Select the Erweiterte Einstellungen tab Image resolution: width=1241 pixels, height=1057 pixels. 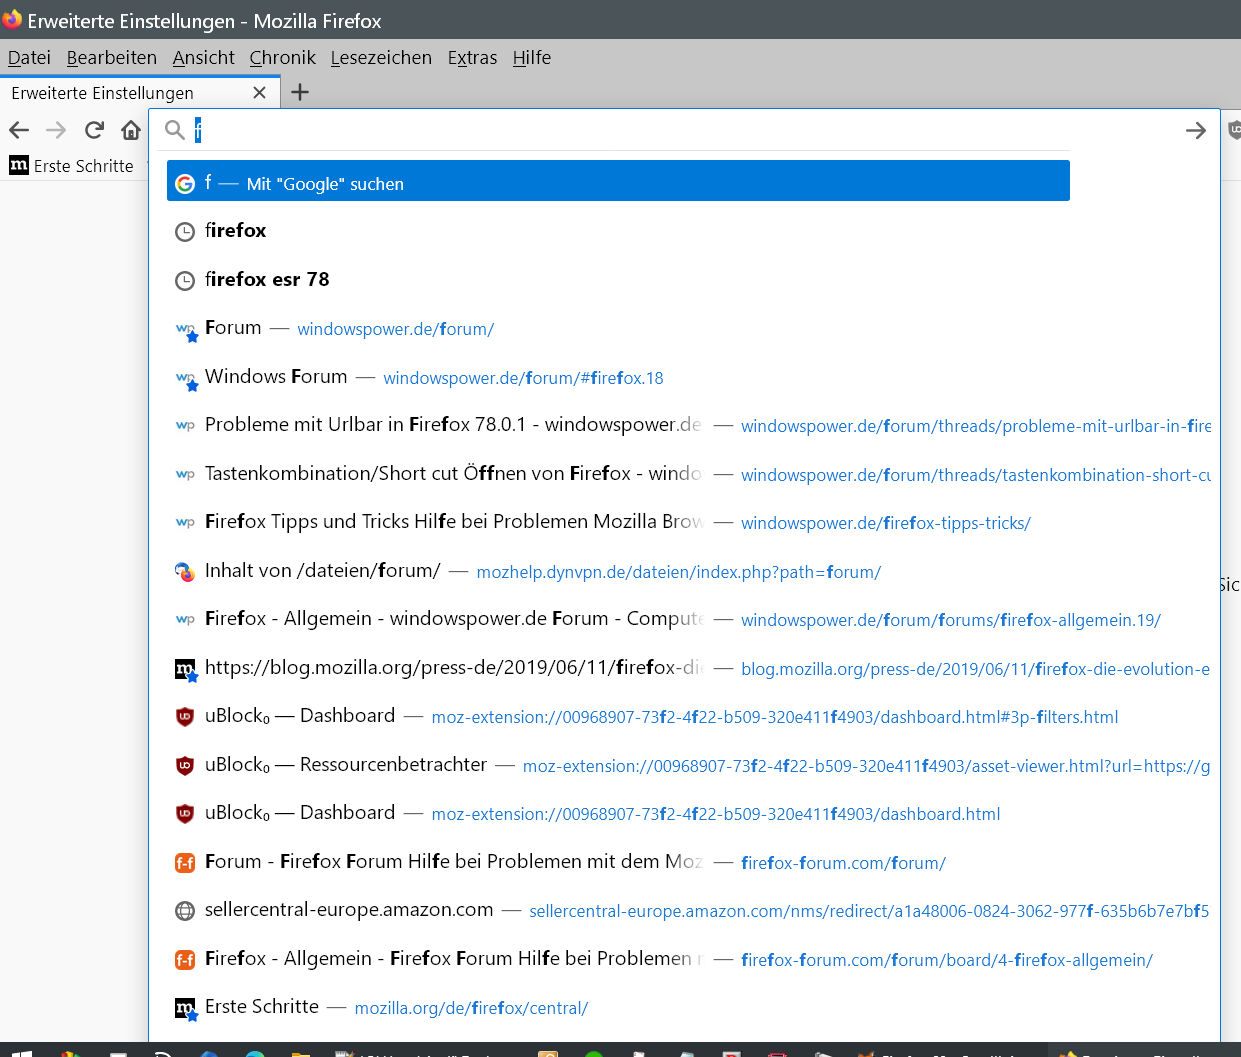(x=110, y=93)
